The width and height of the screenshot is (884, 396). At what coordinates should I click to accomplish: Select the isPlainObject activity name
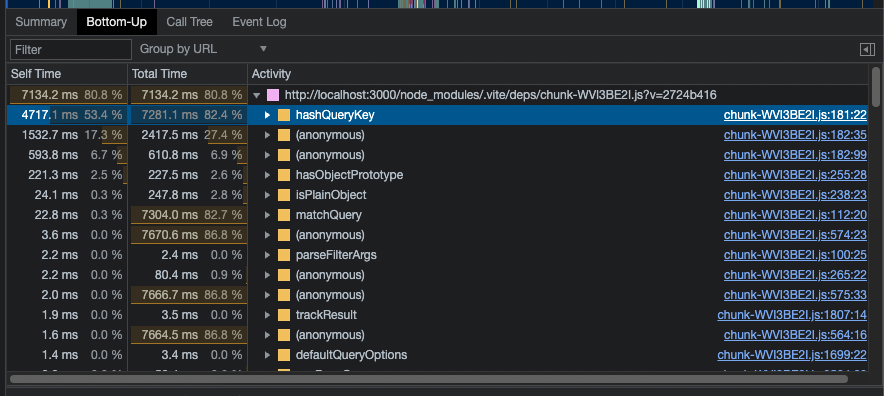click(x=331, y=195)
